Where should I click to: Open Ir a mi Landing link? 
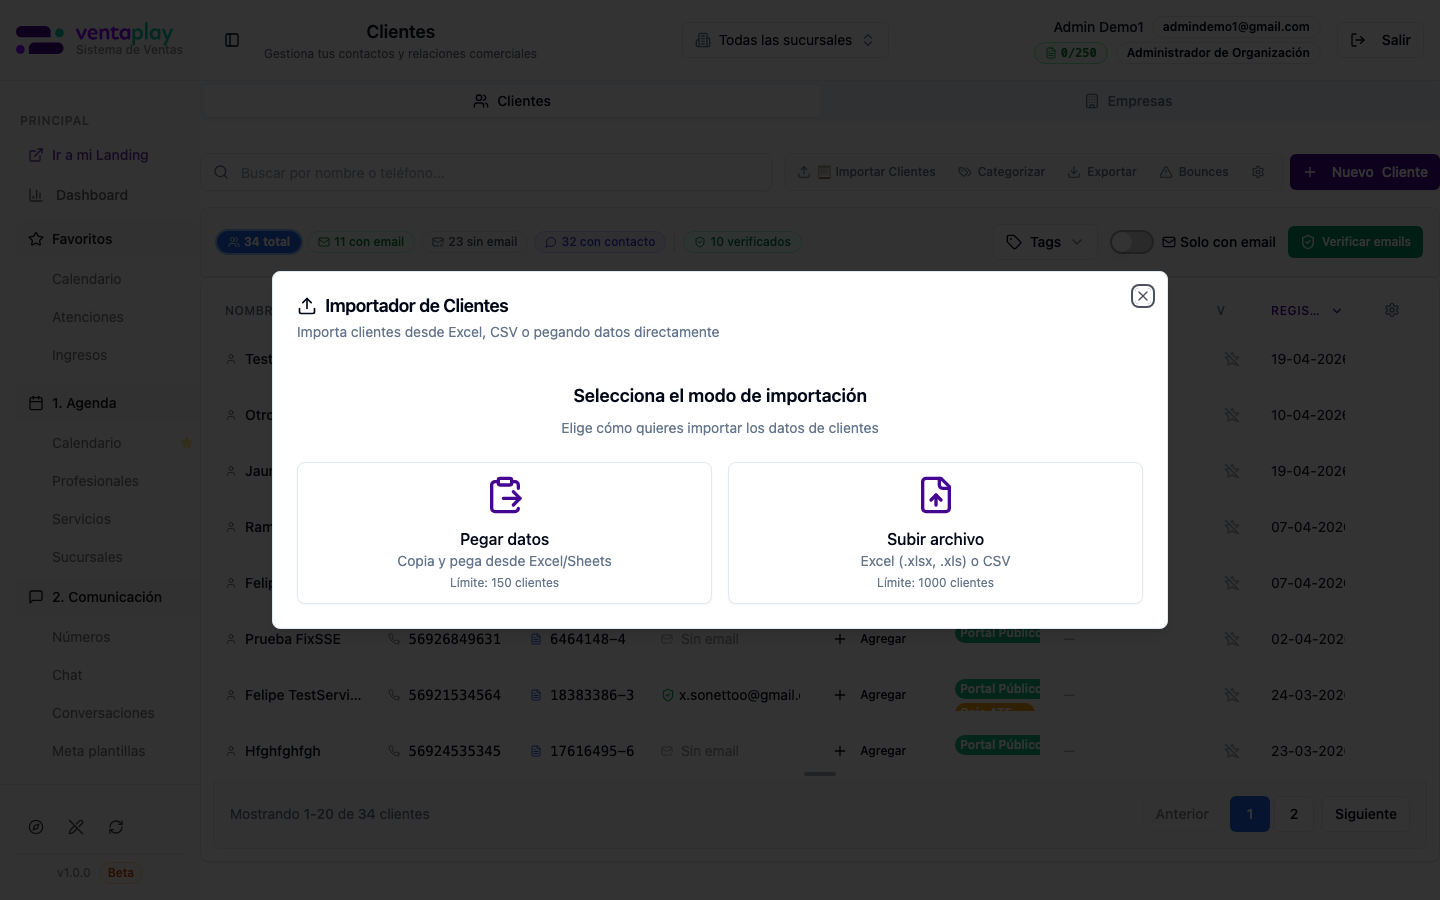click(x=100, y=155)
